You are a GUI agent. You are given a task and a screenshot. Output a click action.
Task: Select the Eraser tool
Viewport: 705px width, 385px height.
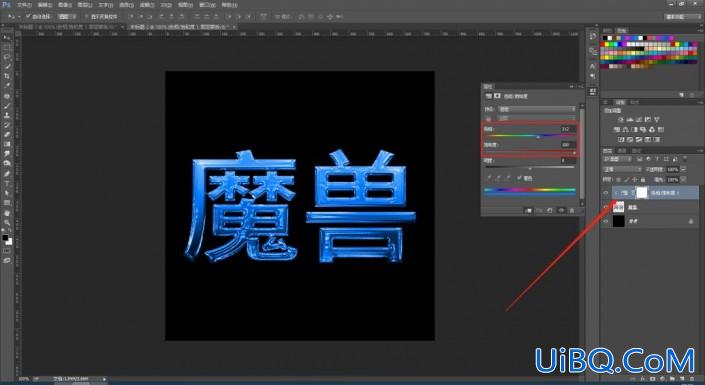(6, 134)
